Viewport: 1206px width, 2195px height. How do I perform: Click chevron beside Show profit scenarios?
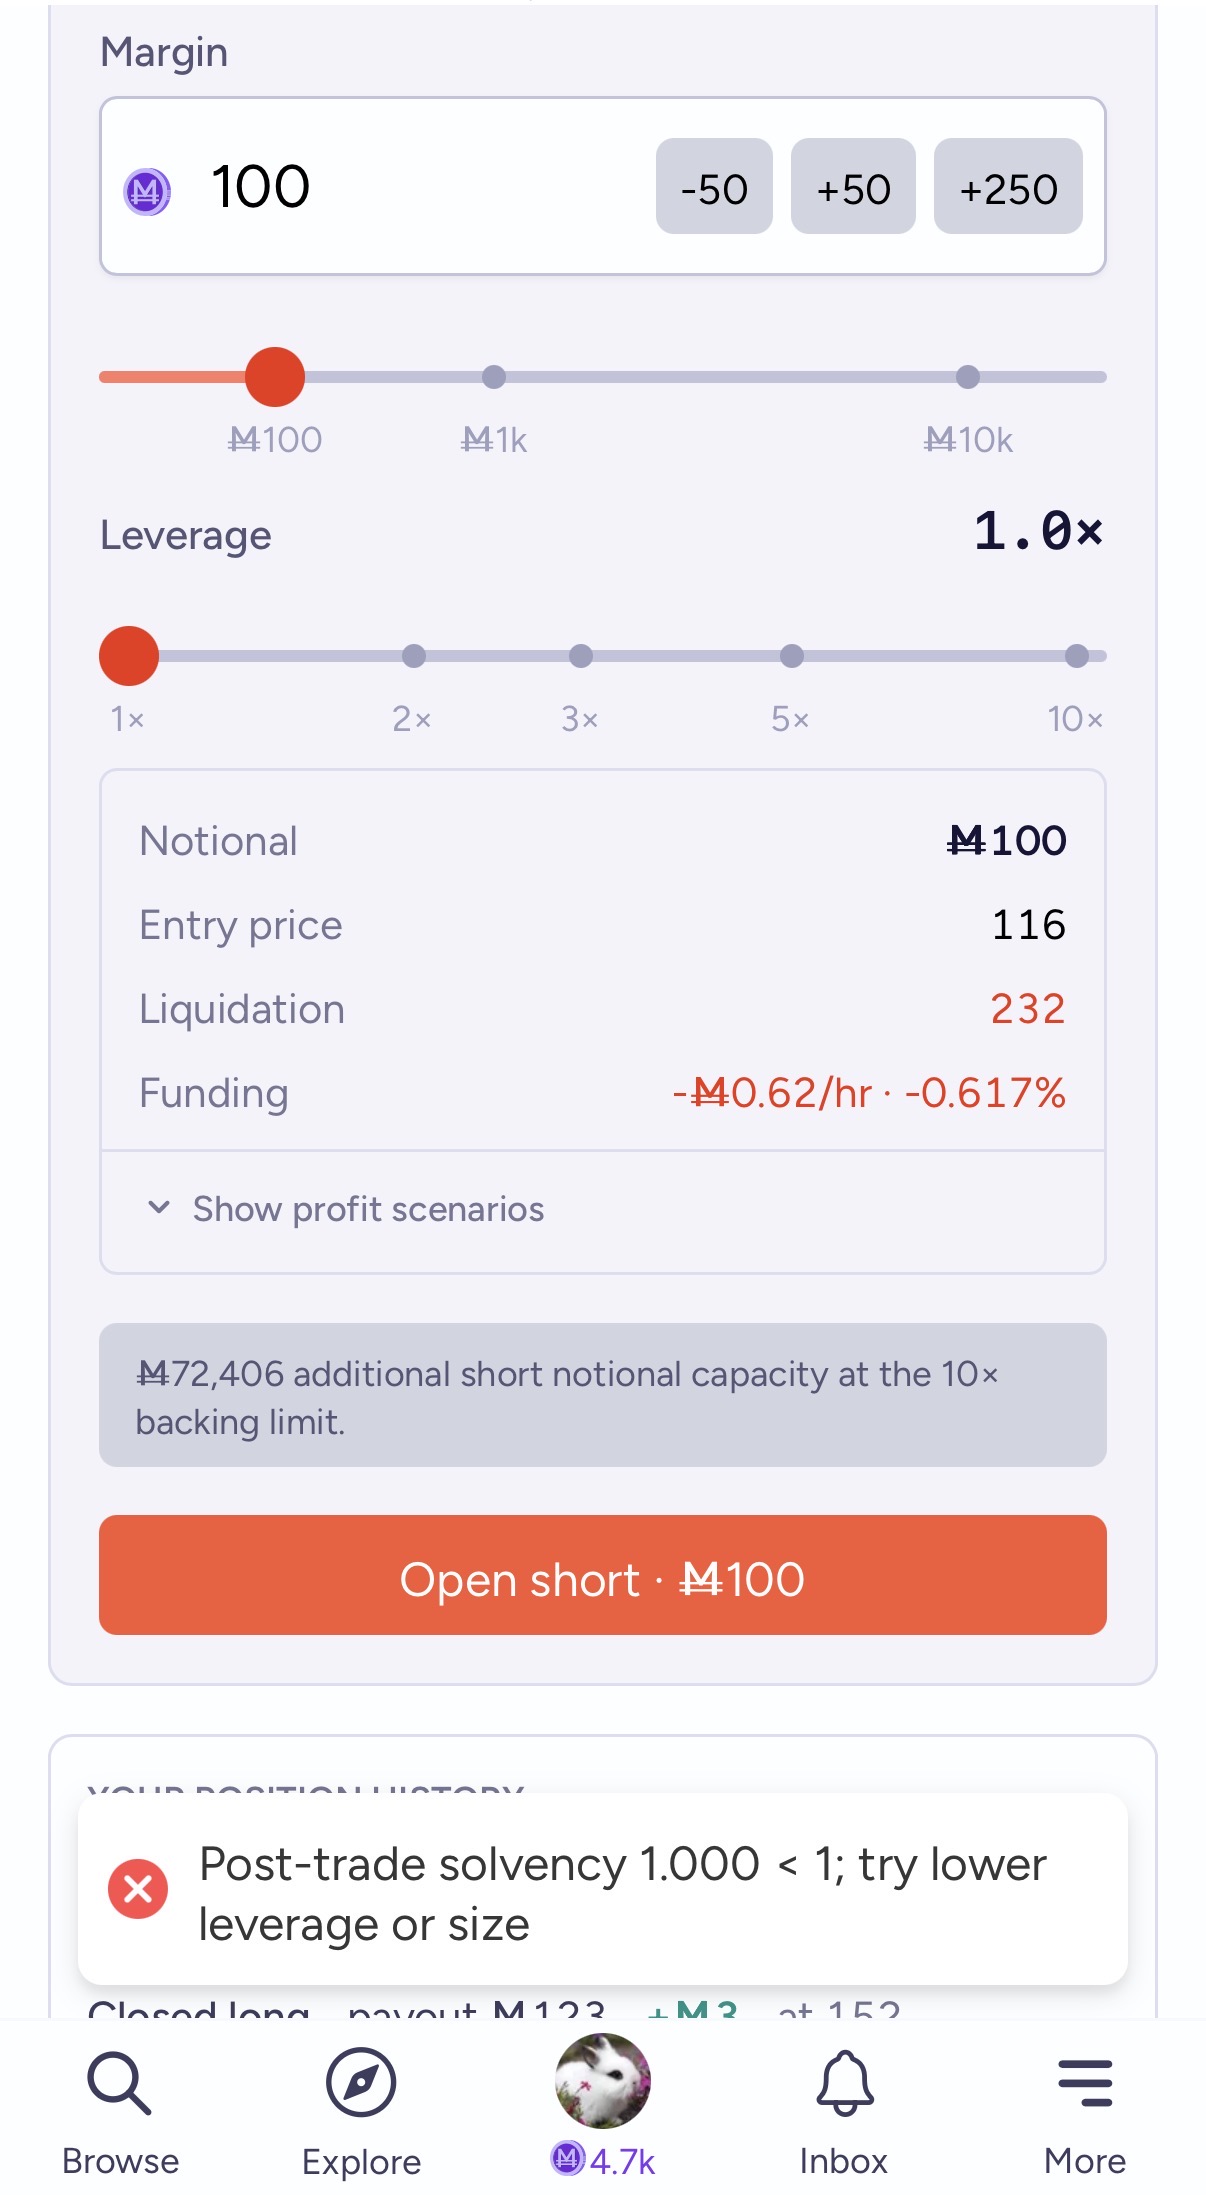click(x=159, y=1207)
